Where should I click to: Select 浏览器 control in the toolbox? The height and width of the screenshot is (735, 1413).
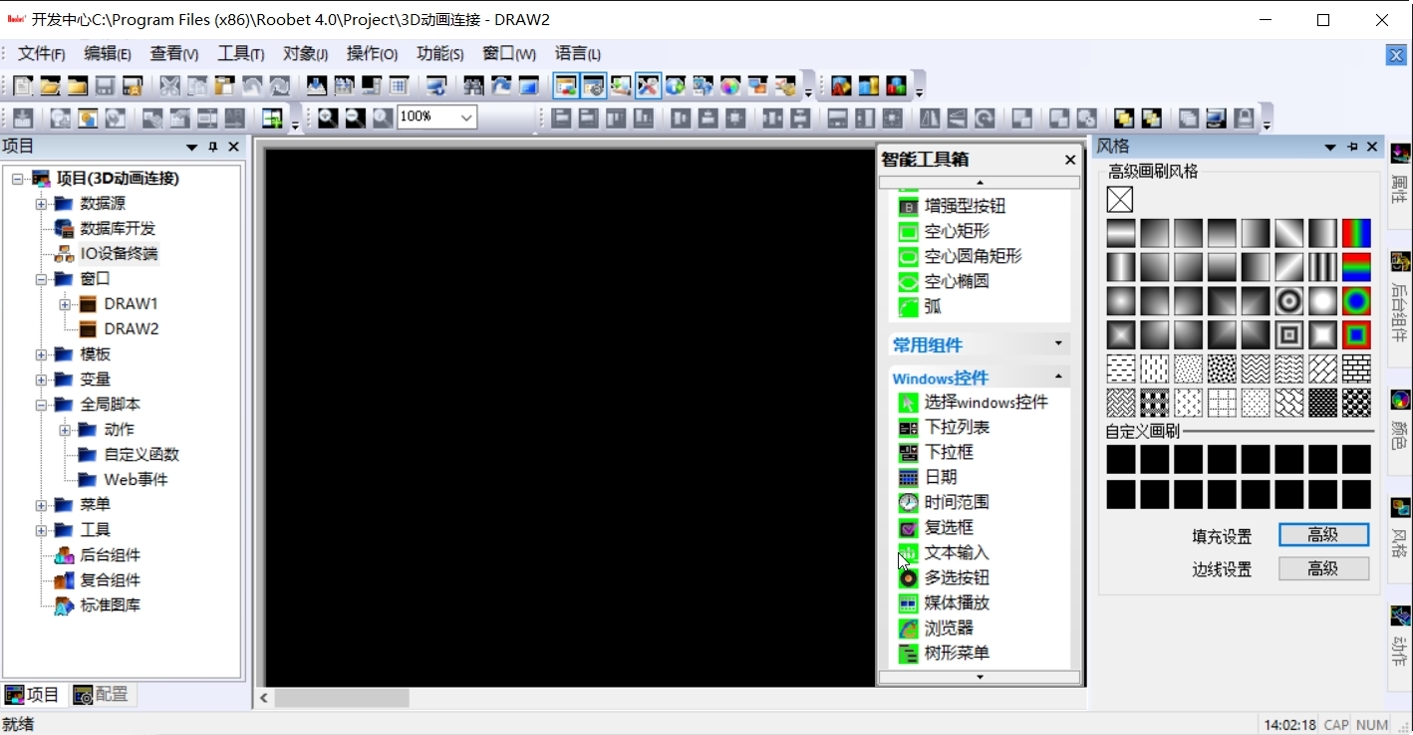948,628
